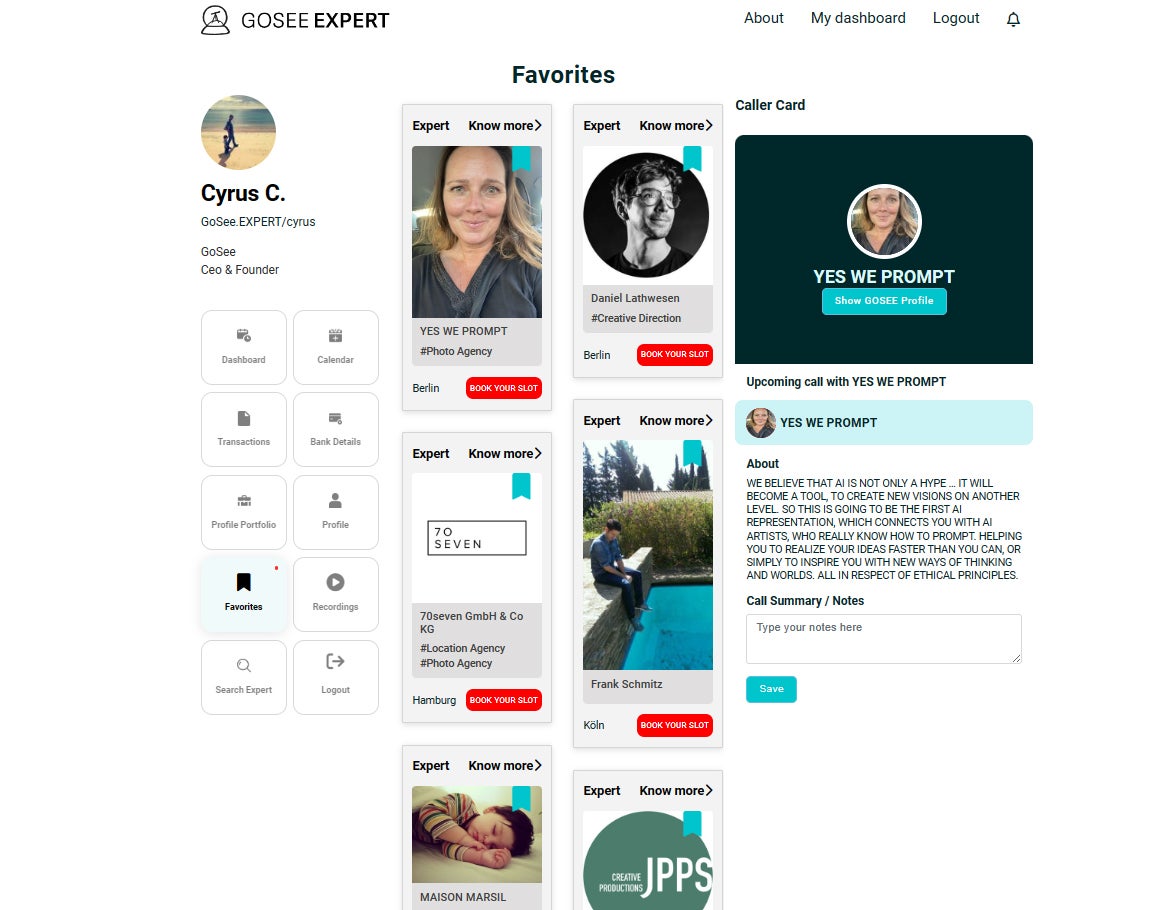Open the Dashboard tile in sidebar
The height and width of the screenshot is (910, 1150).
[243, 347]
